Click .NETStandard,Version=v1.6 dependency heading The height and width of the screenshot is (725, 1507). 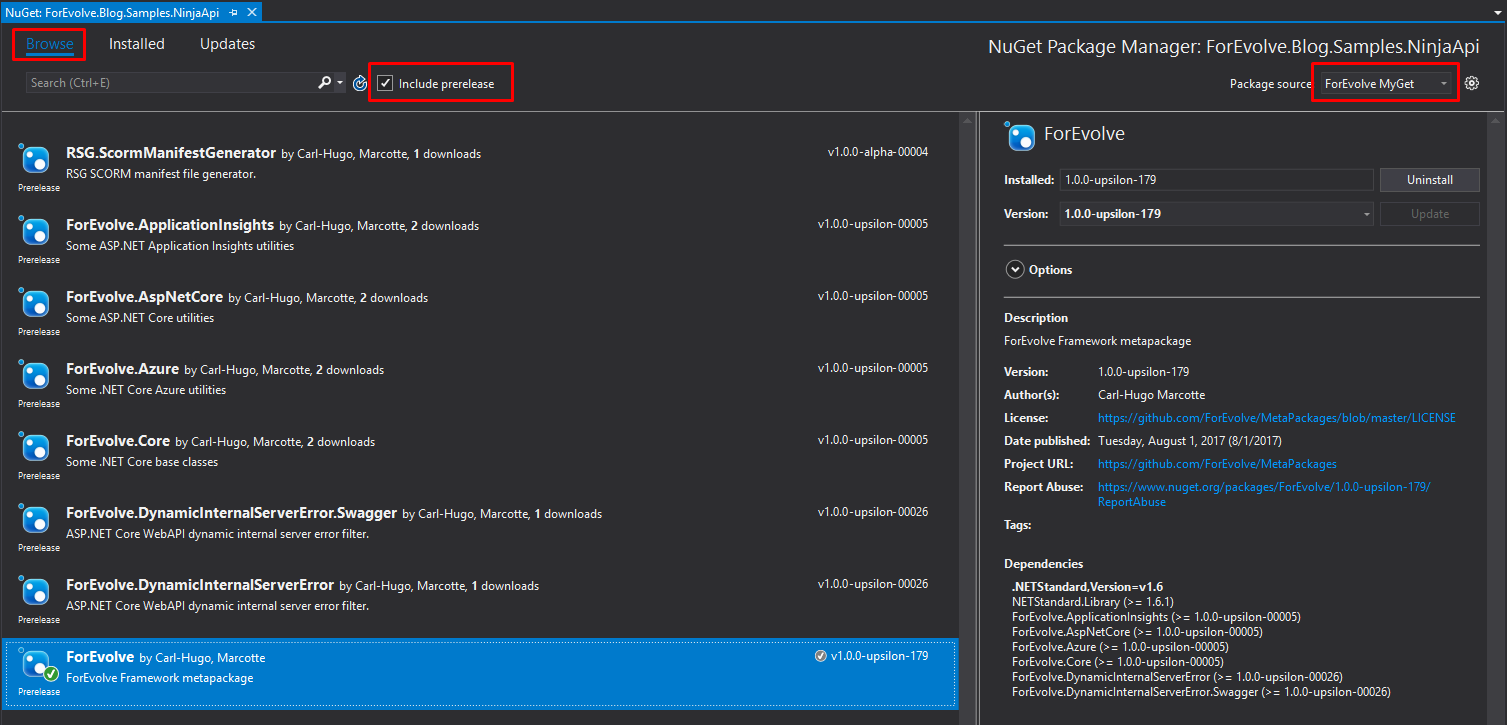[1087, 587]
